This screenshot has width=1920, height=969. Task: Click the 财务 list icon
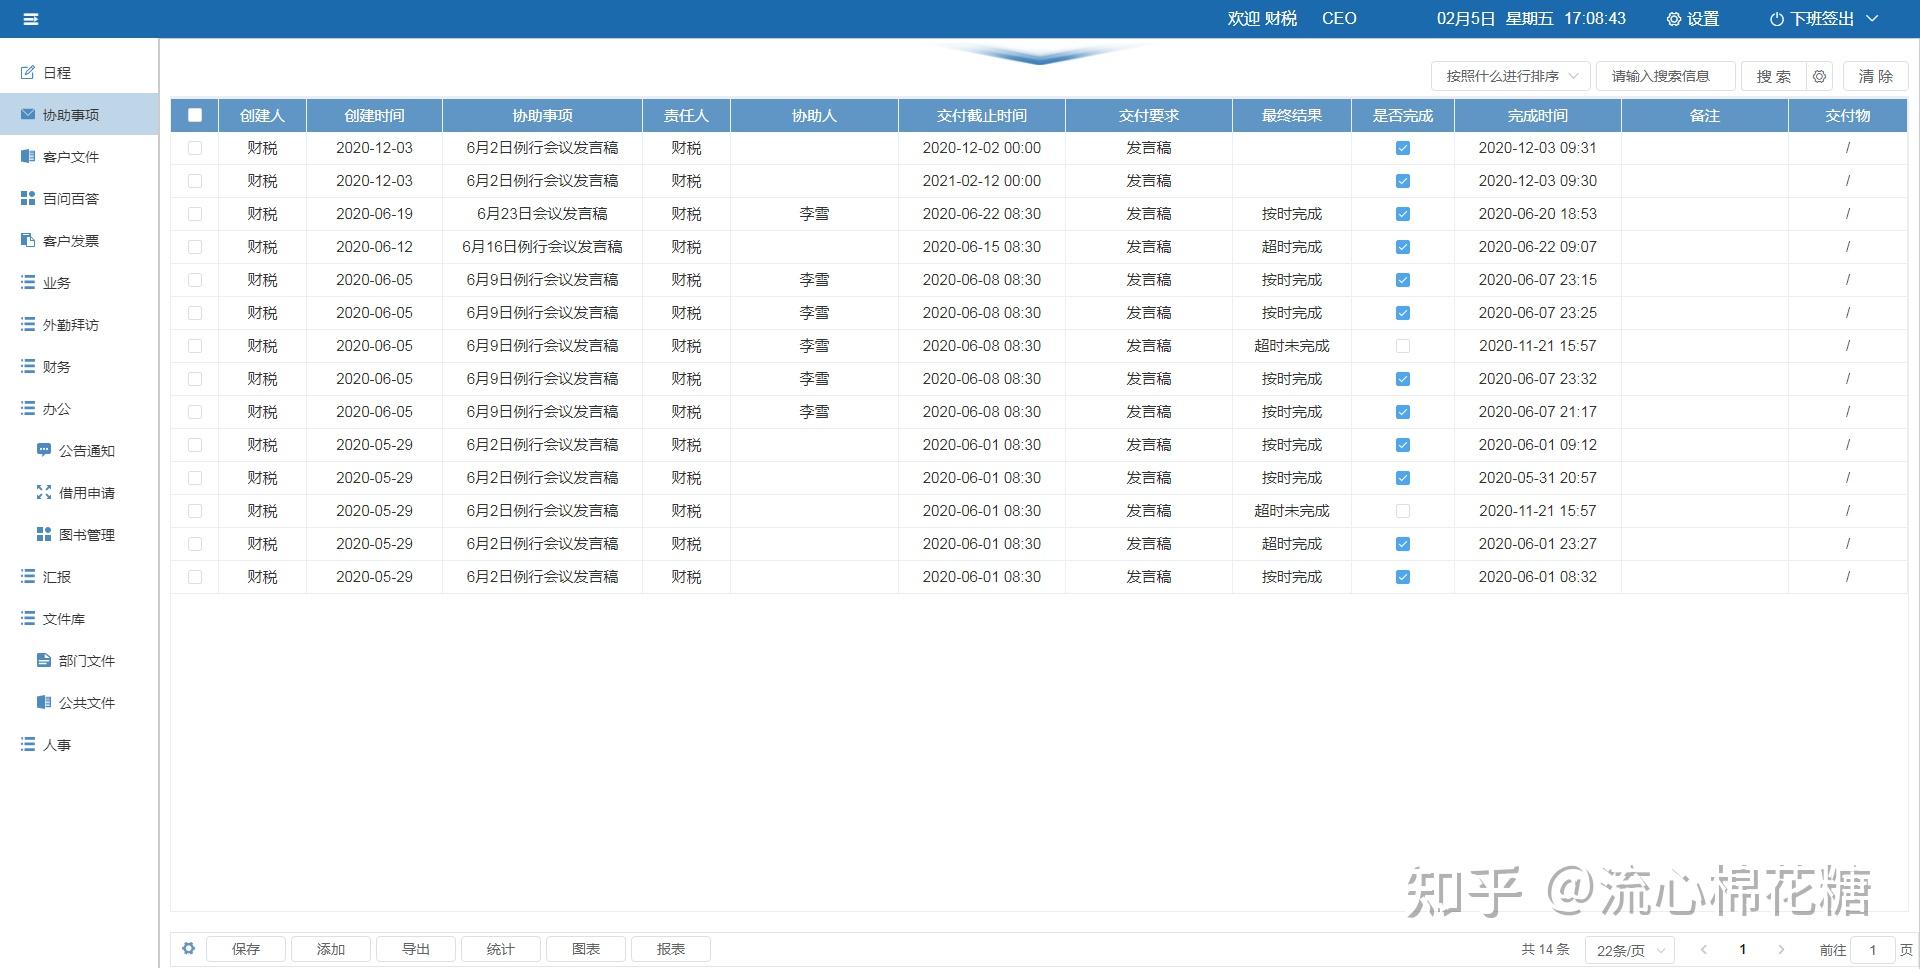[28, 366]
